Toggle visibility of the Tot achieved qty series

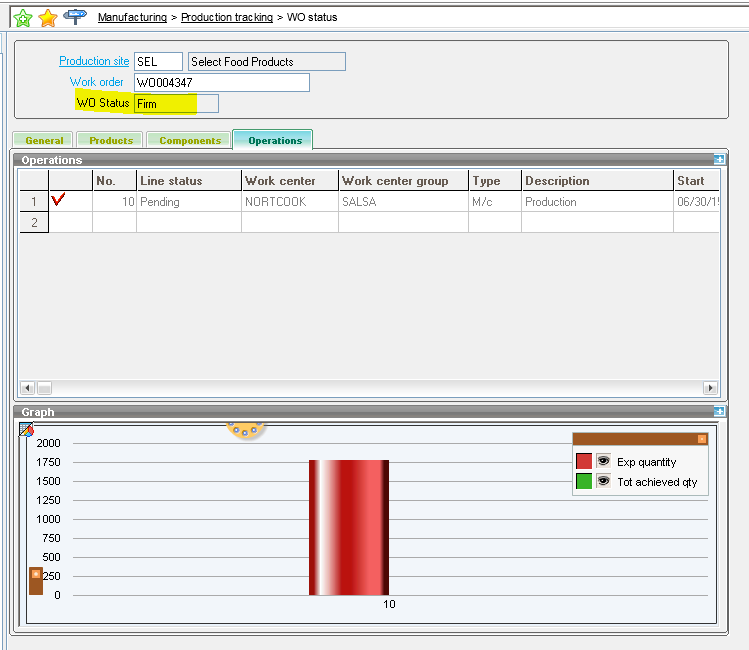(x=604, y=481)
